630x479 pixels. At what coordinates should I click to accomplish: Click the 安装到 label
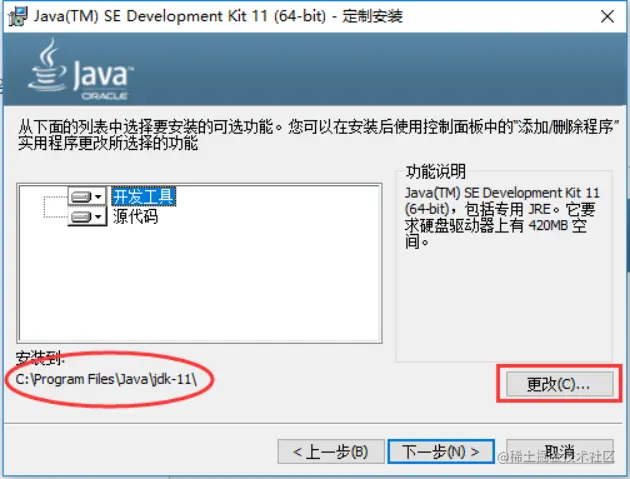click(39, 358)
